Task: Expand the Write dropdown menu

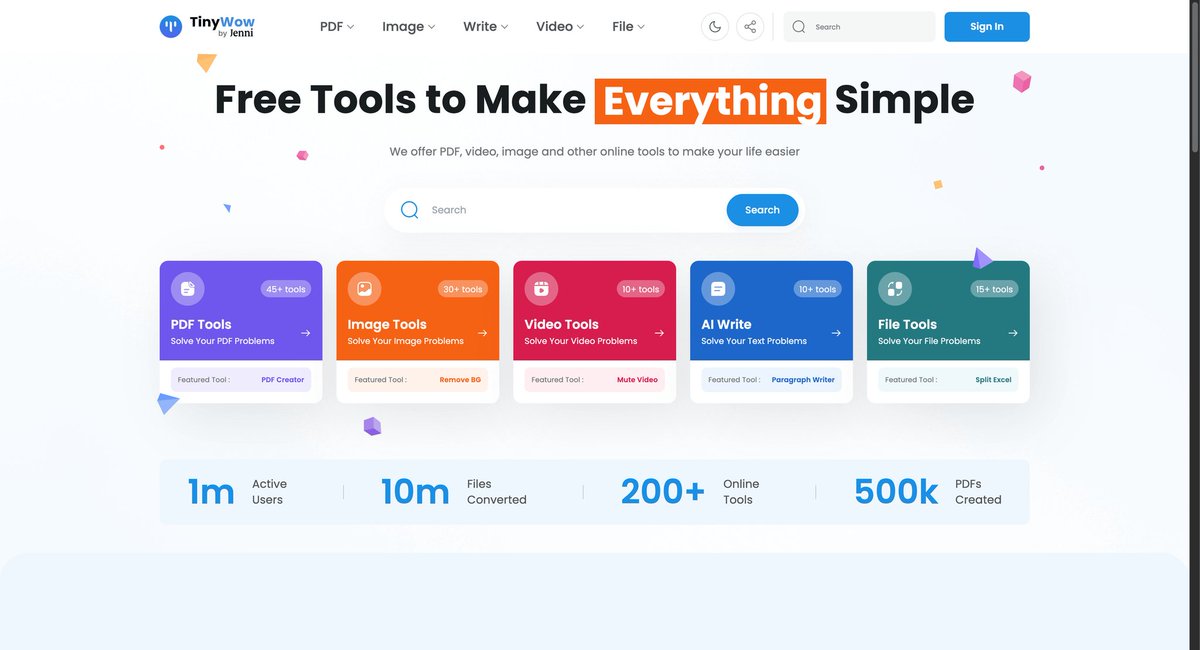Action: (x=486, y=27)
